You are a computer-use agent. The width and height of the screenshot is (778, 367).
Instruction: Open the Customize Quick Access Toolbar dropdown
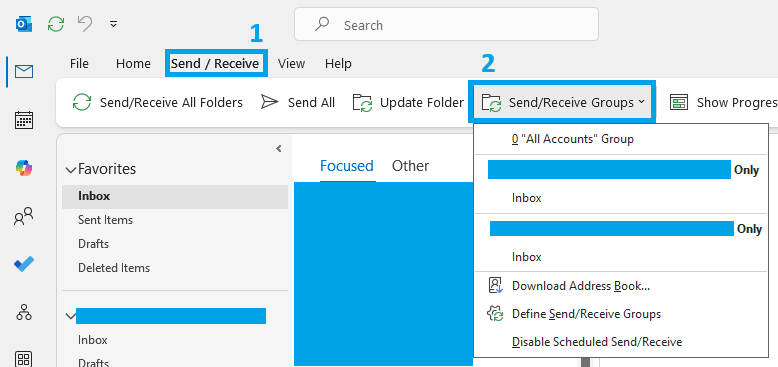pos(114,24)
